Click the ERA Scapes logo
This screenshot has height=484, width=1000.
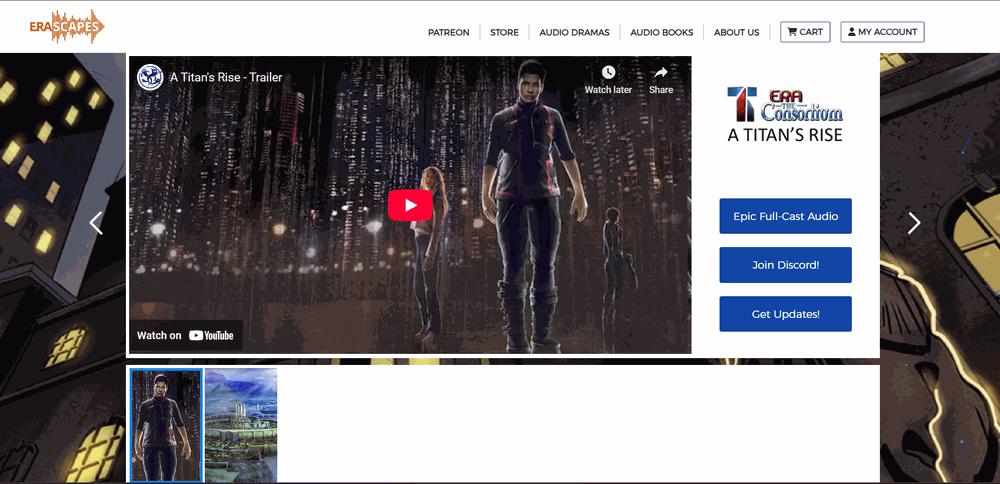click(x=67, y=26)
